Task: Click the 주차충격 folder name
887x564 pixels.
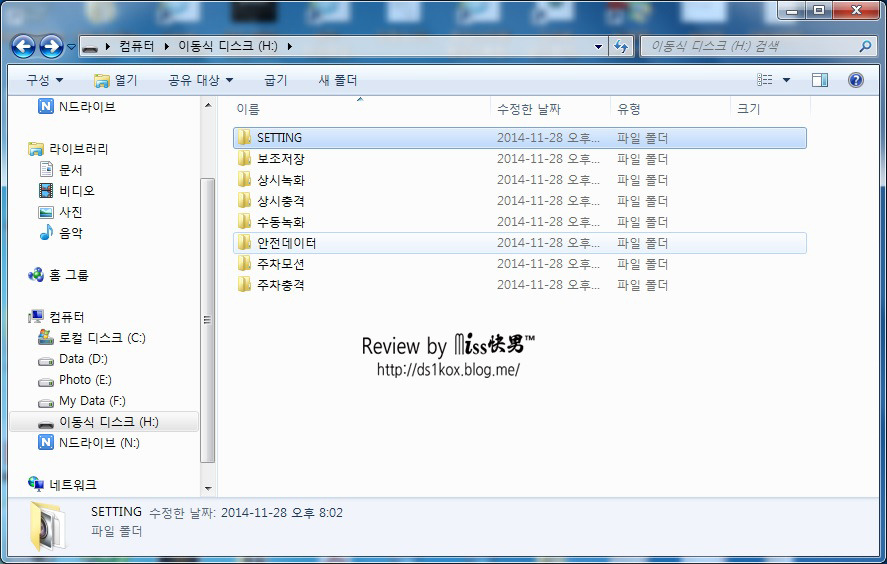Action: [x=281, y=285]
